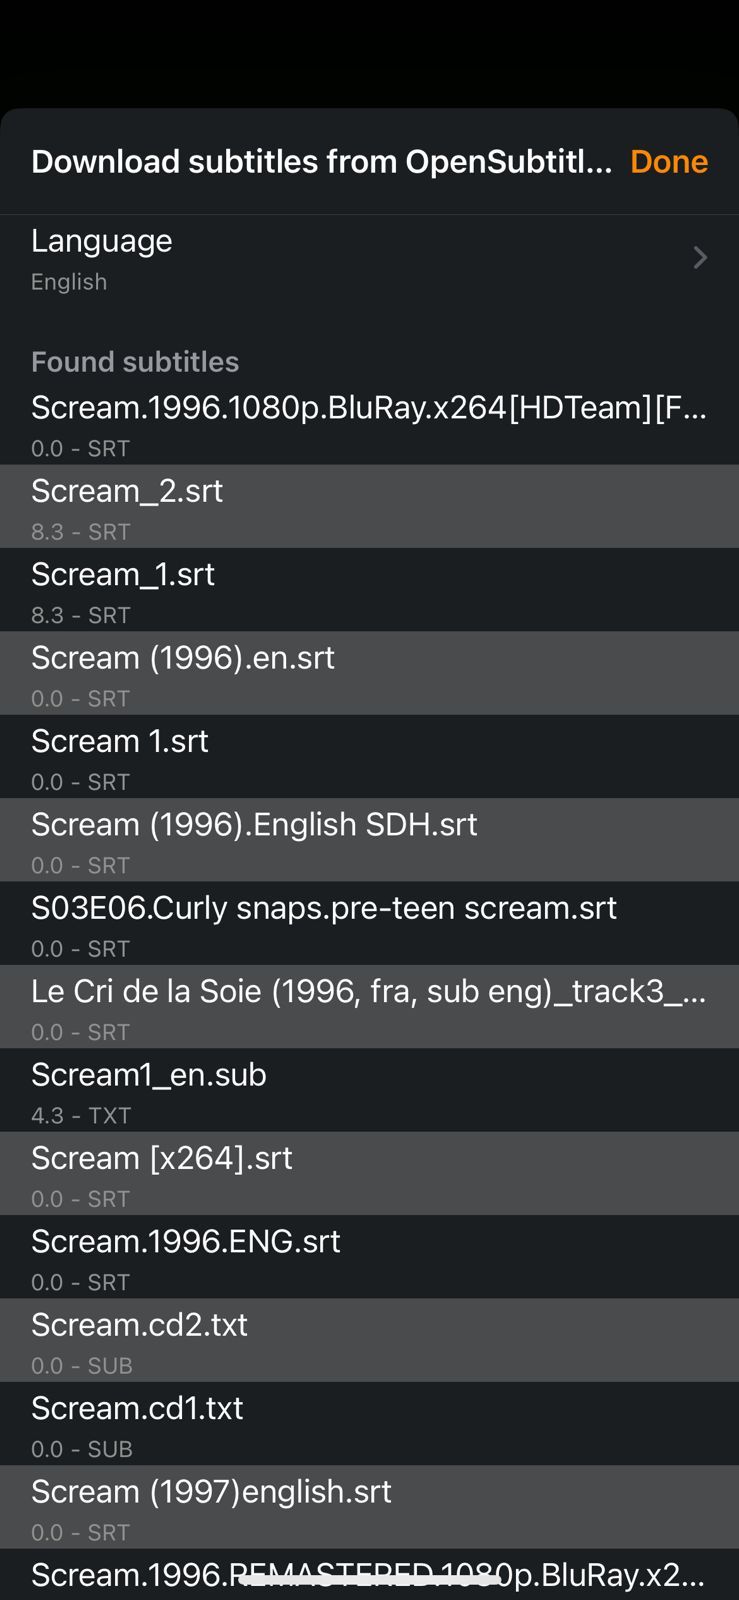Tap the chevron next to English language

(700, 257)
